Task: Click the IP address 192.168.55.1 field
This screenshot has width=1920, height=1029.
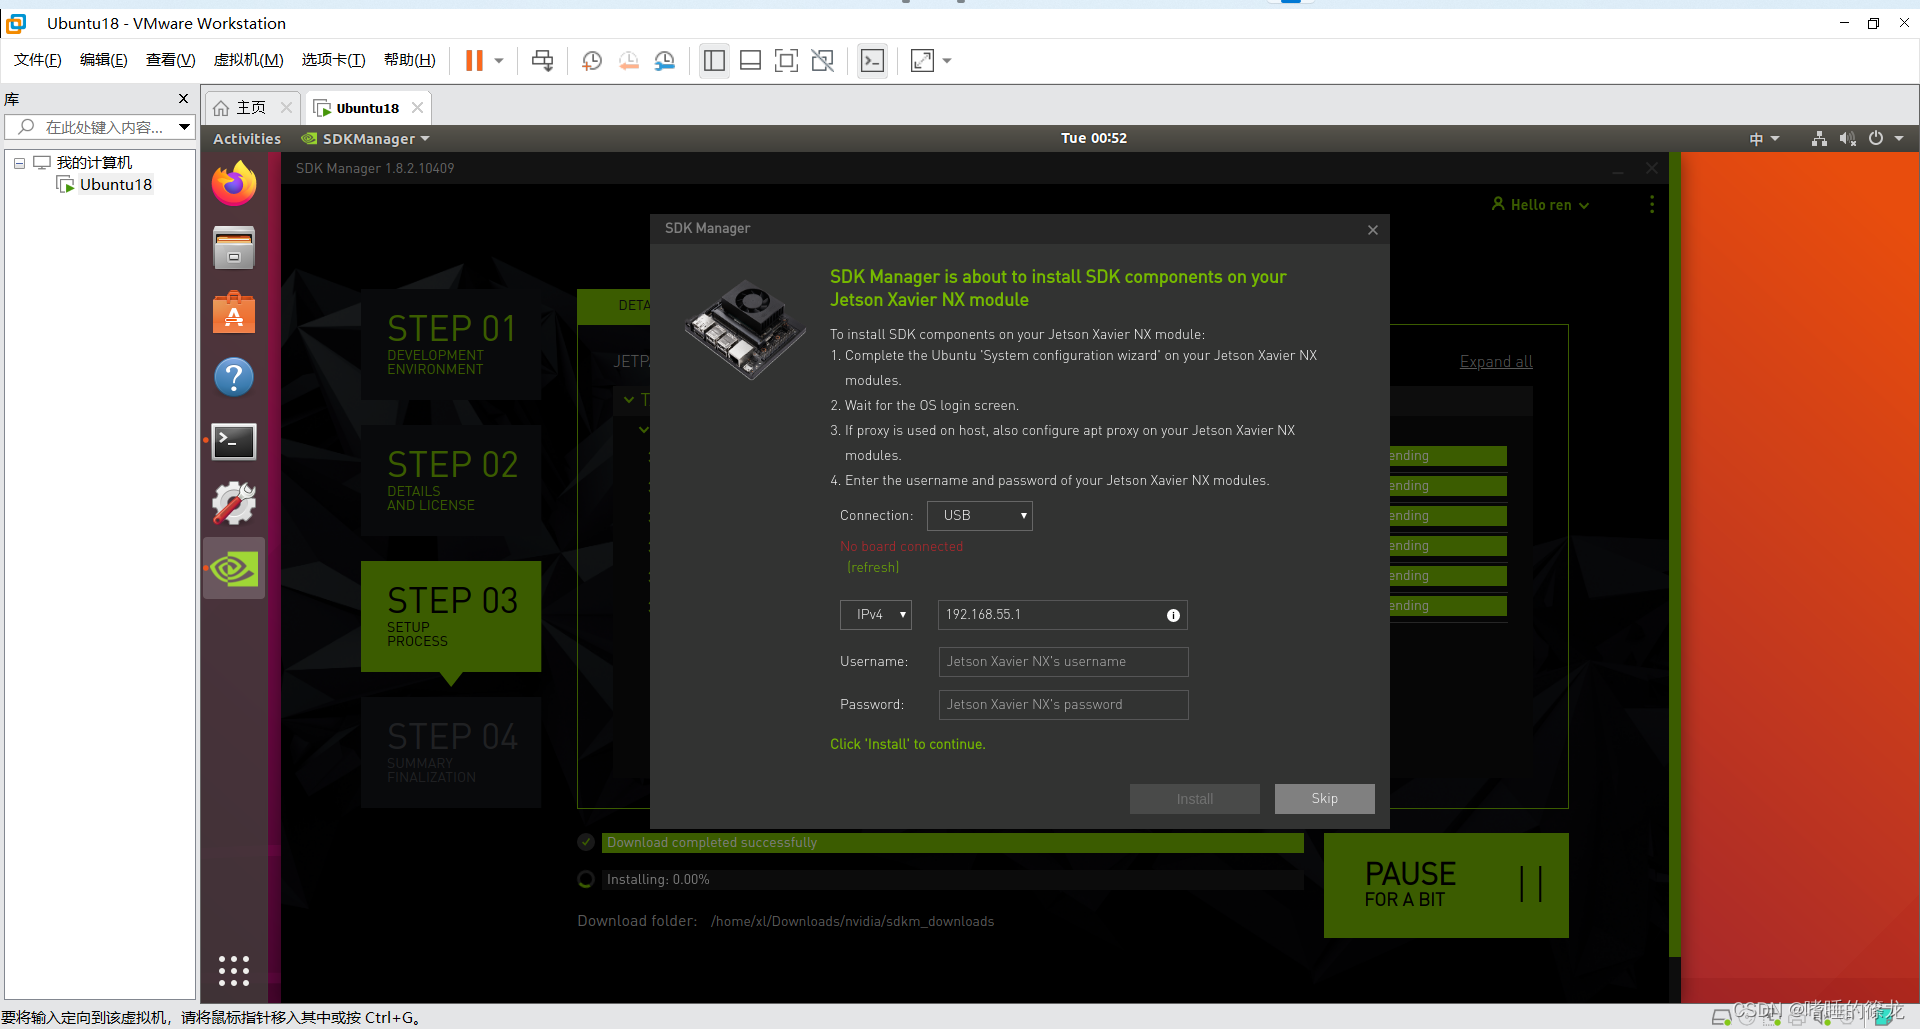Action: point(1062,614)
